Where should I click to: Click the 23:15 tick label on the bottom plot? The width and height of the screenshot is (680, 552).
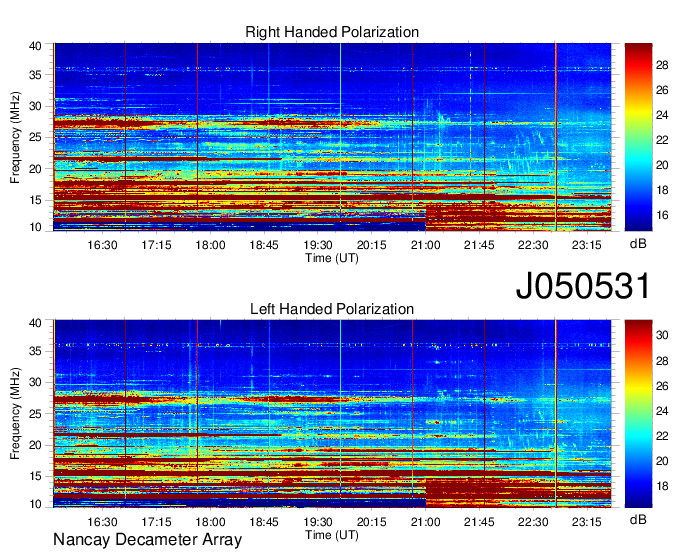click(587, 522)
